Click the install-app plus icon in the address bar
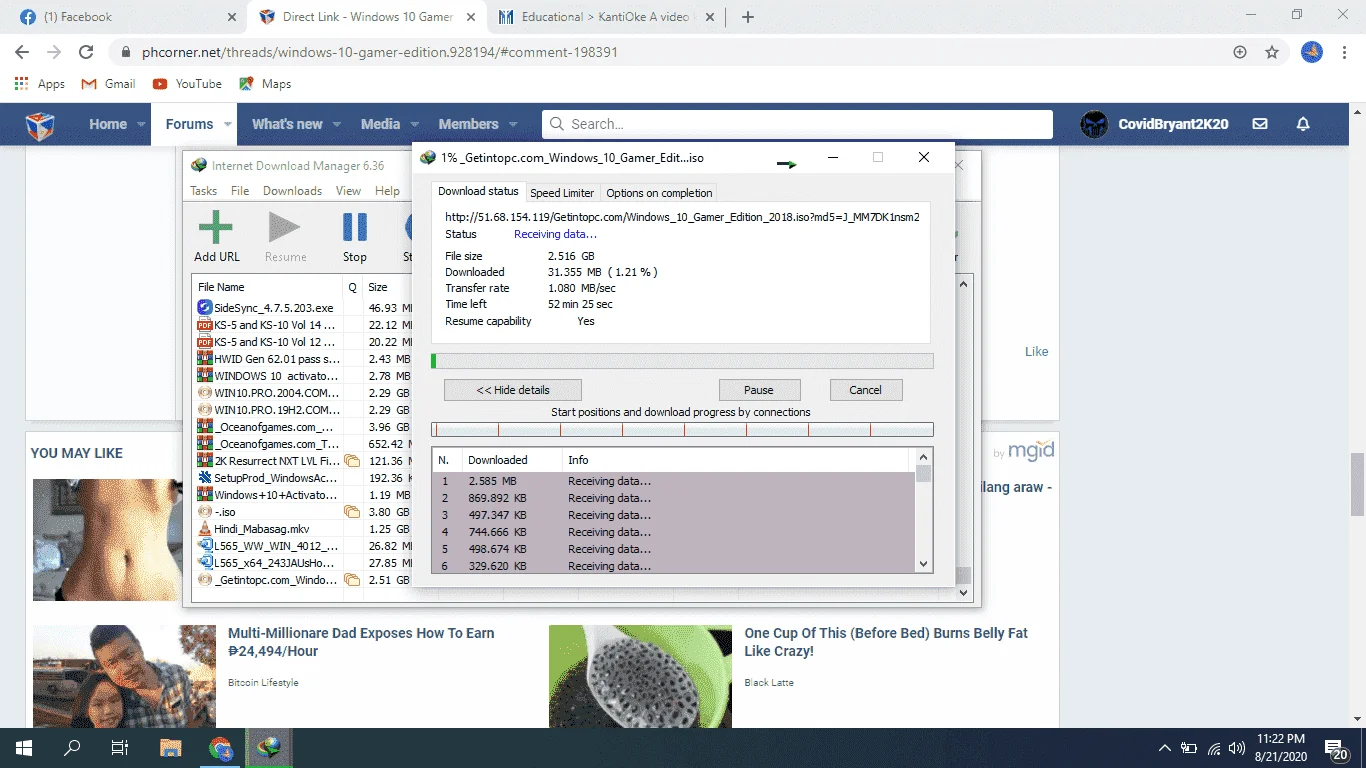Viewport: 1366px width, 768px height. coord(1240,52)
